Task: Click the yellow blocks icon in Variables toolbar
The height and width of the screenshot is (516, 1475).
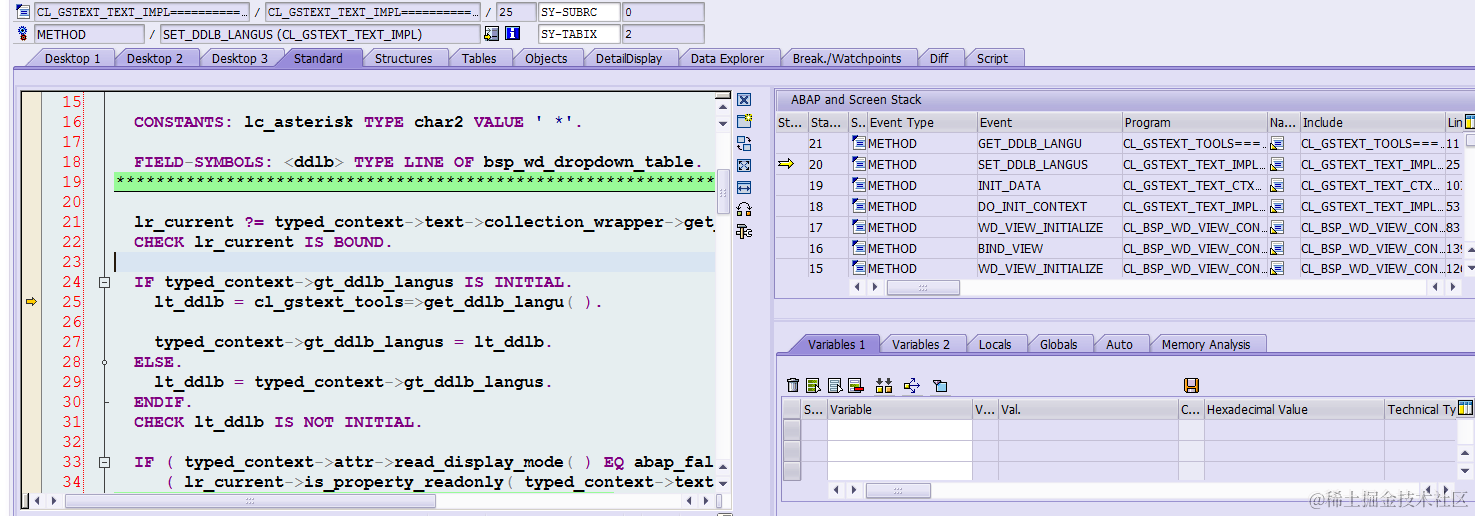Action: 883,385
